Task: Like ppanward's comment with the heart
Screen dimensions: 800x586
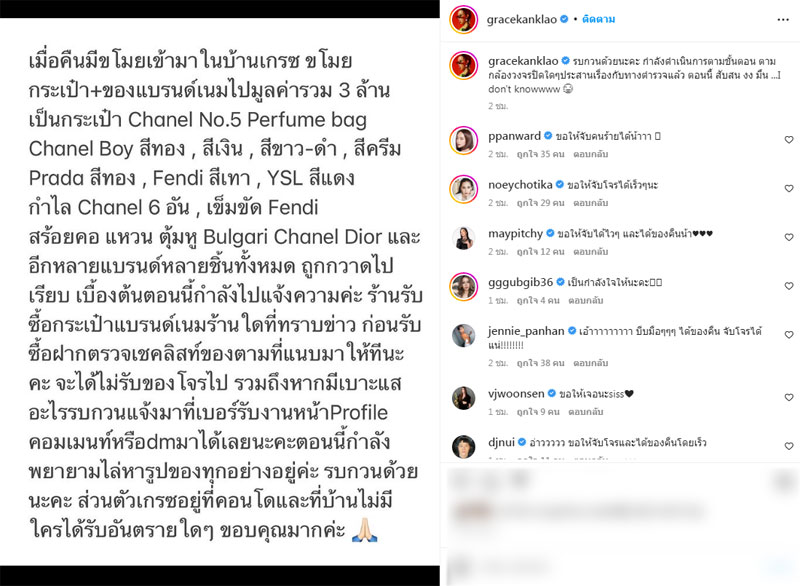Action: pyautogui.click(x=789, y=140)
